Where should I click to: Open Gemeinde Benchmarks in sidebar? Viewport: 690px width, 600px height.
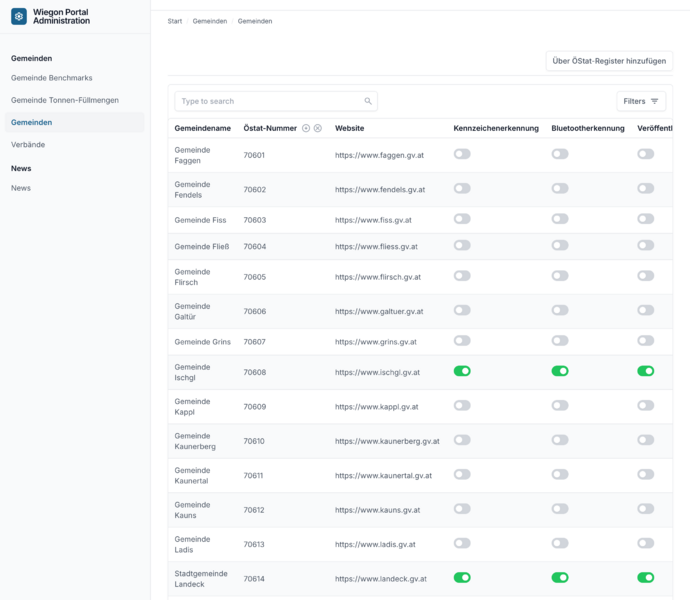click(x=52, y=78)
